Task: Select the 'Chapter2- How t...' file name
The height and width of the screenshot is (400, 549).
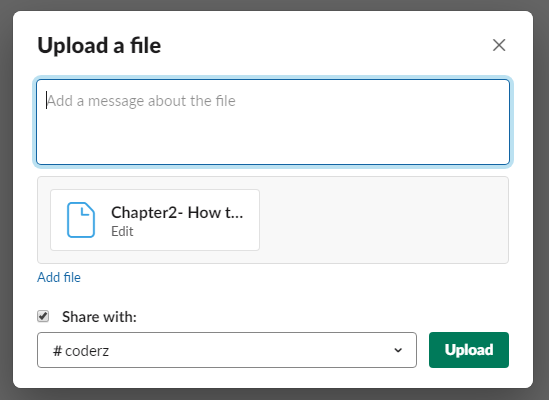Action: [x=177, y=212]
